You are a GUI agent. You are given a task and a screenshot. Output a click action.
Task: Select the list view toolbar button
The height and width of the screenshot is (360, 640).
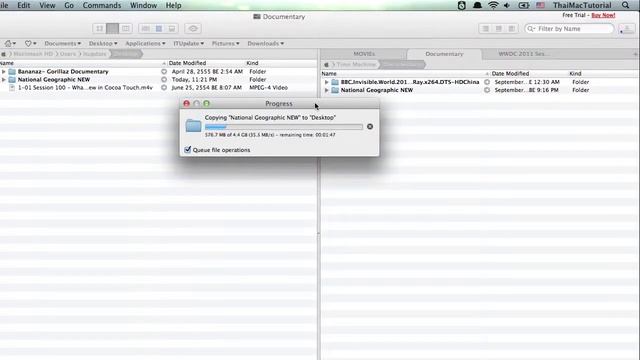pos(112,29)
